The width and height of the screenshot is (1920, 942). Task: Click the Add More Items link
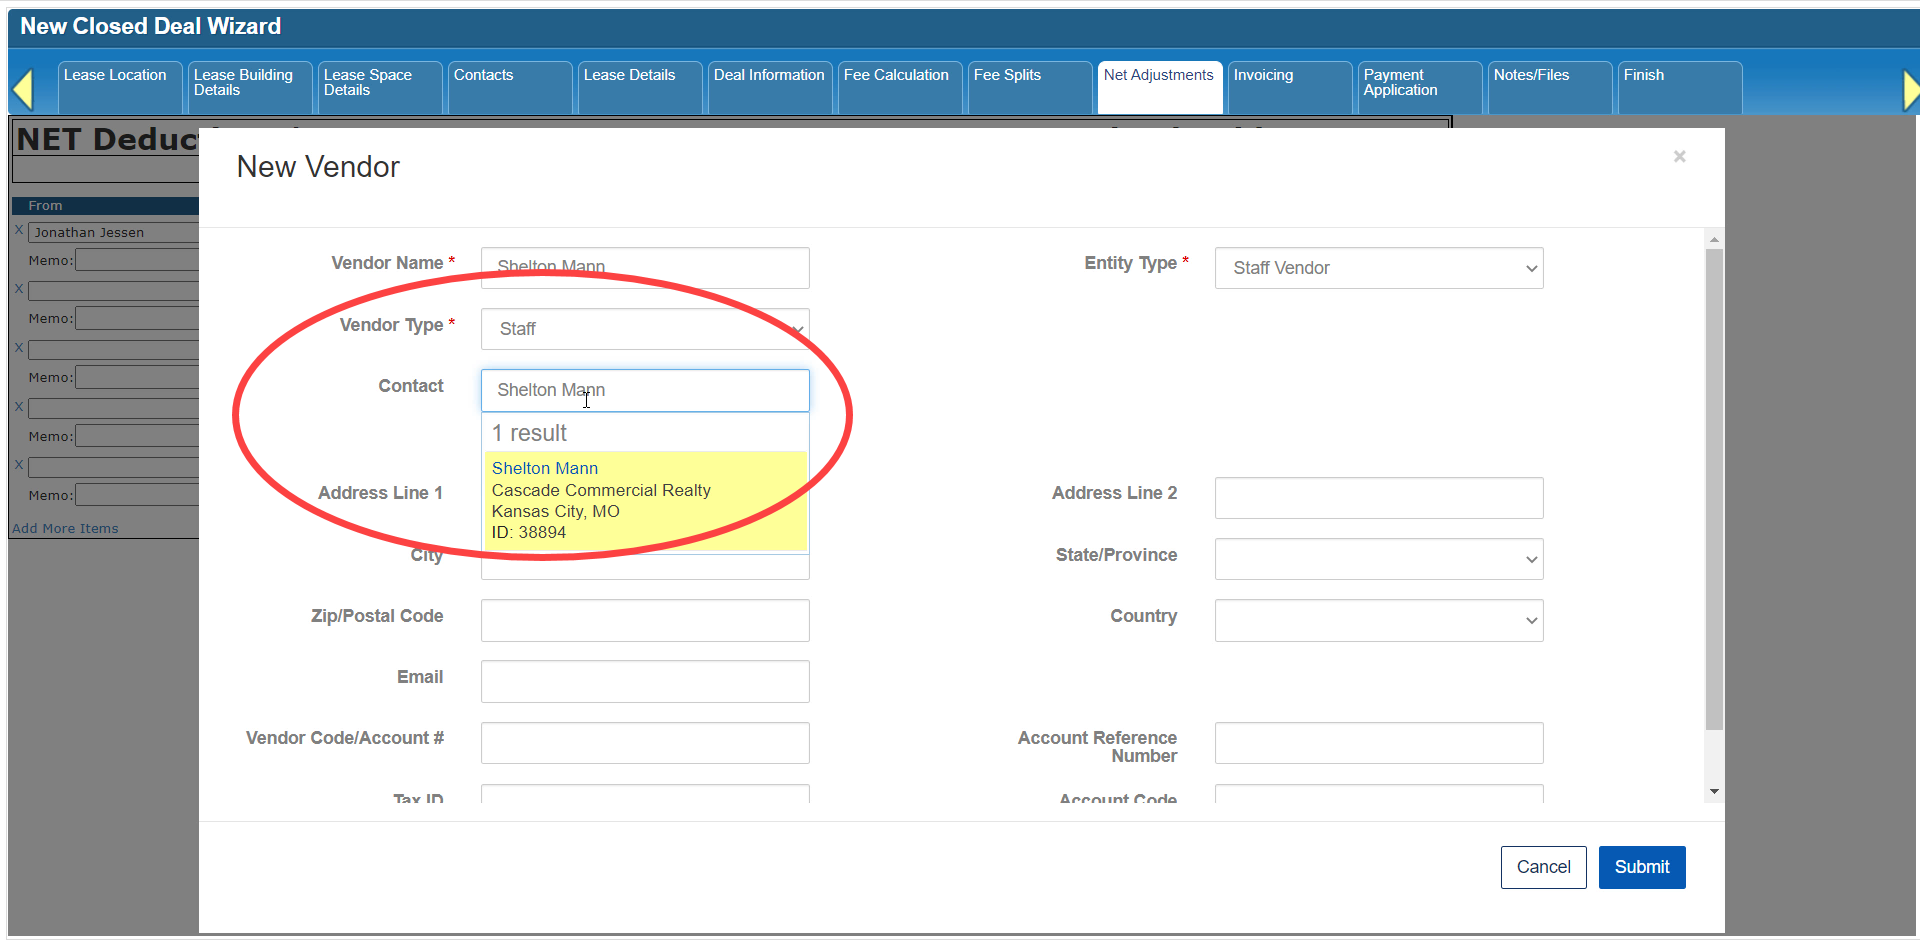[x=65, y=528]
